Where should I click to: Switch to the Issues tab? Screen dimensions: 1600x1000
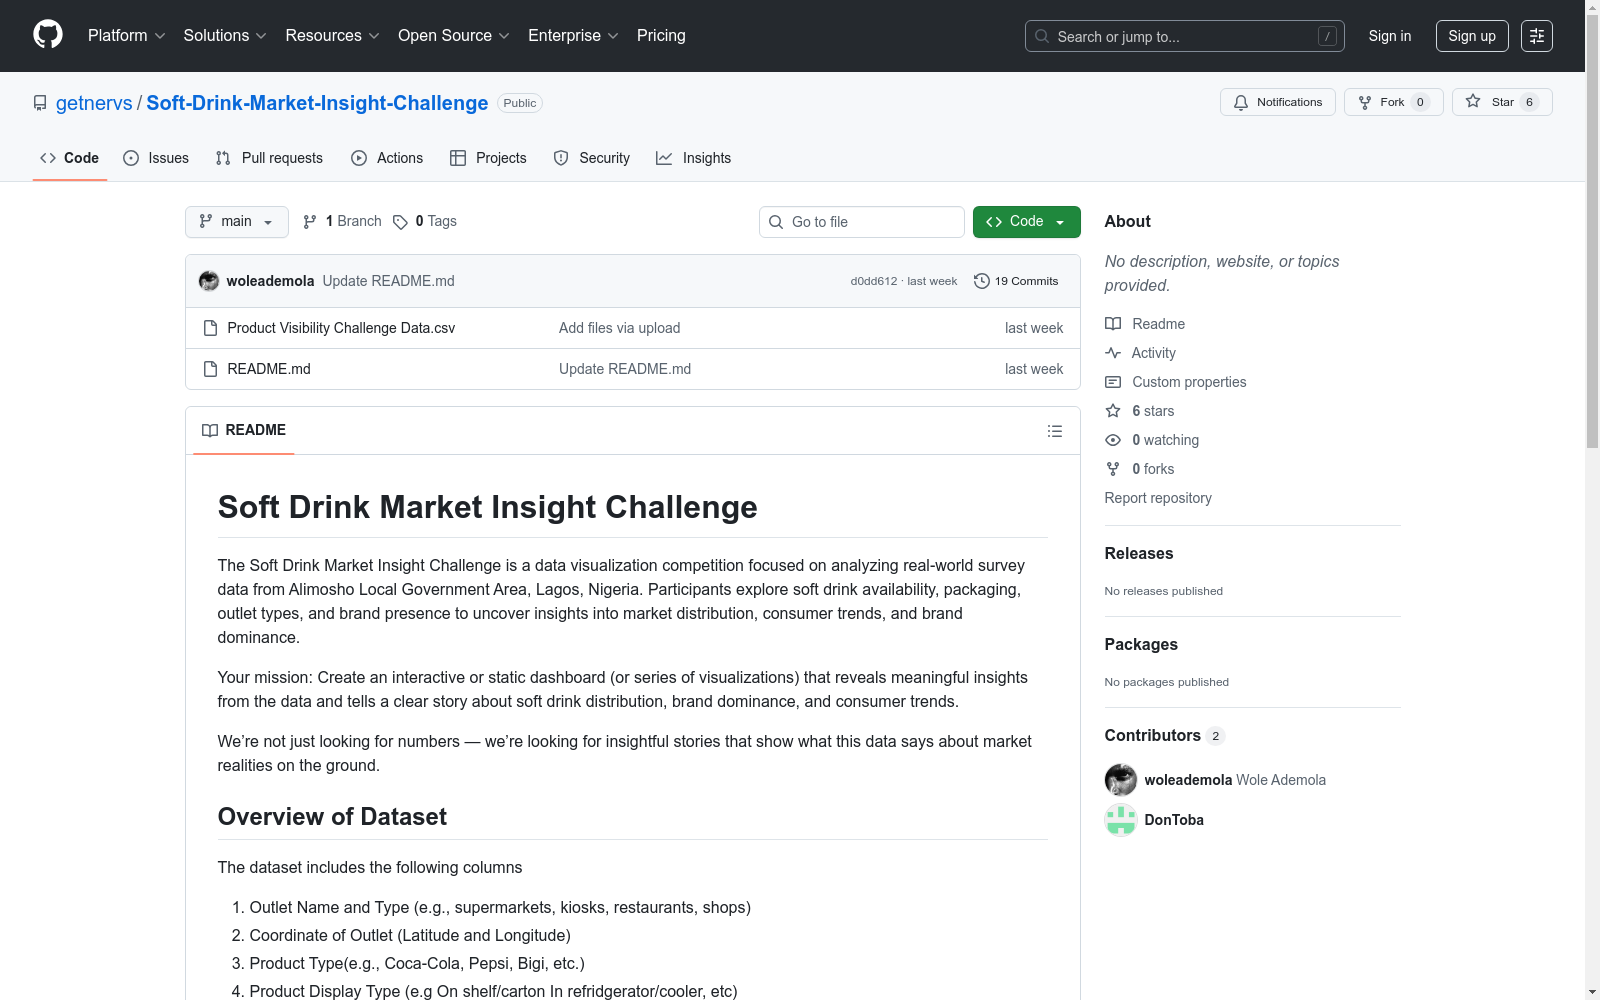point(156,158)
